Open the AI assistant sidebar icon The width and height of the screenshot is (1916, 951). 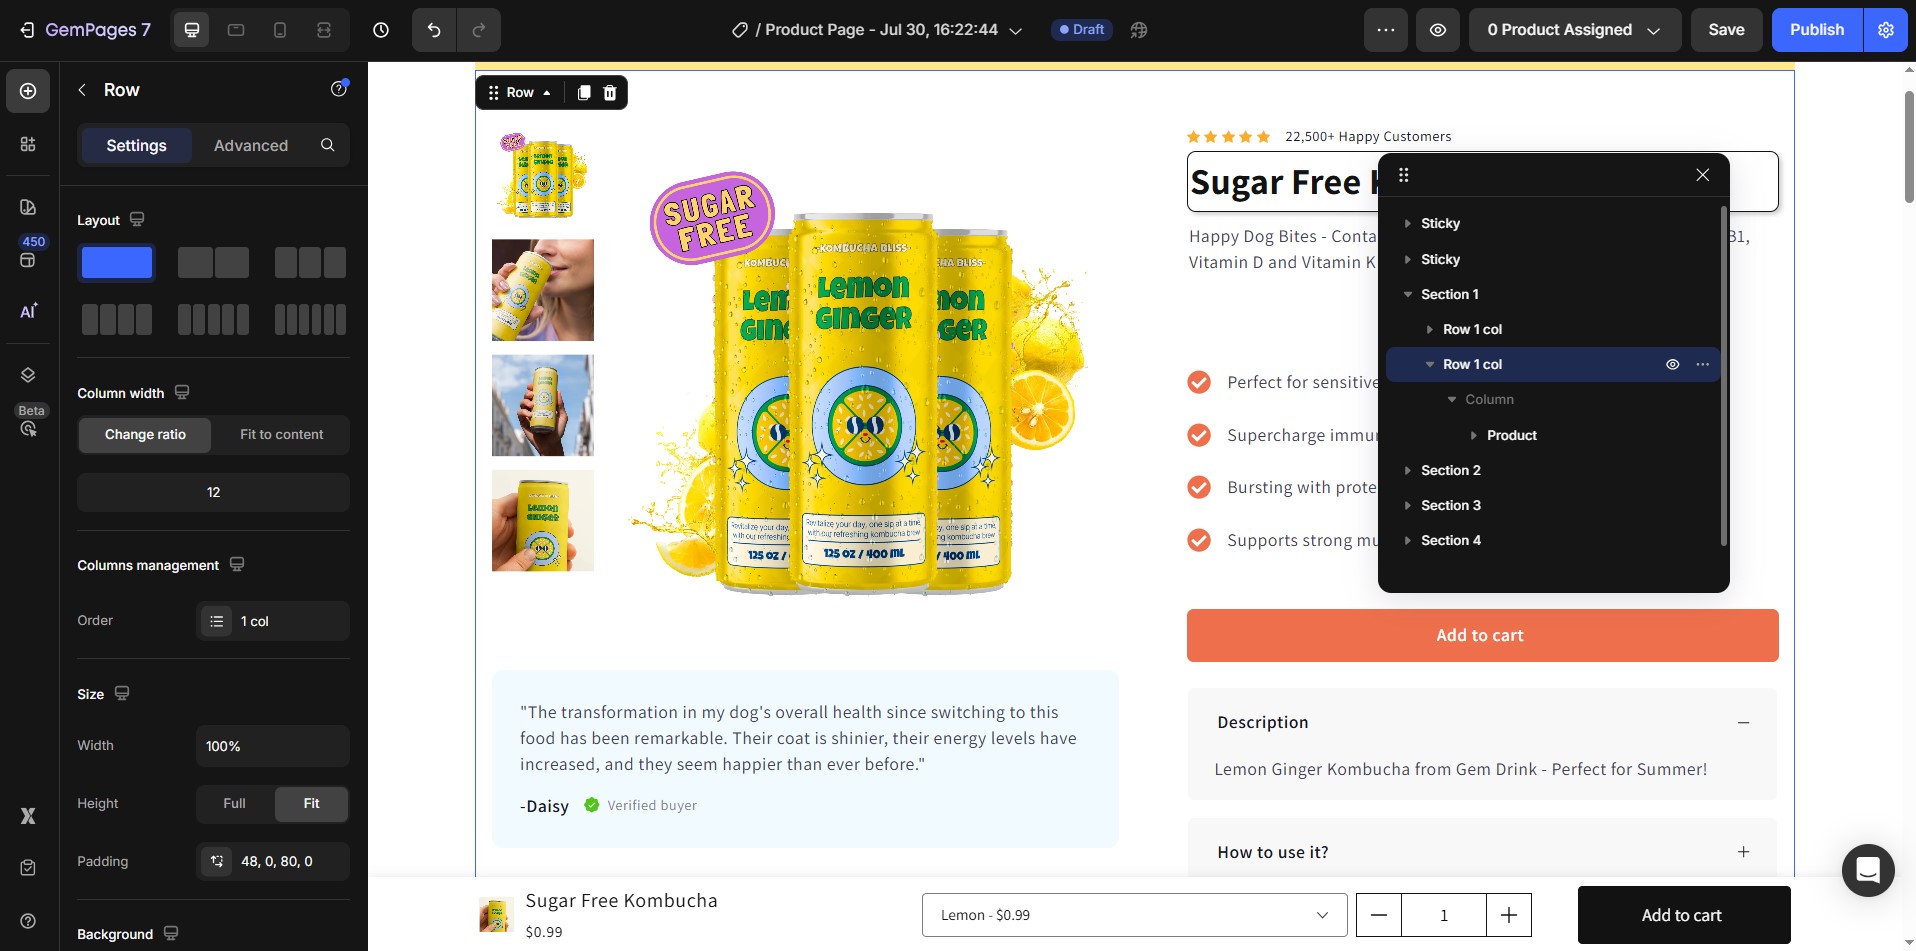tap(28, 311)
